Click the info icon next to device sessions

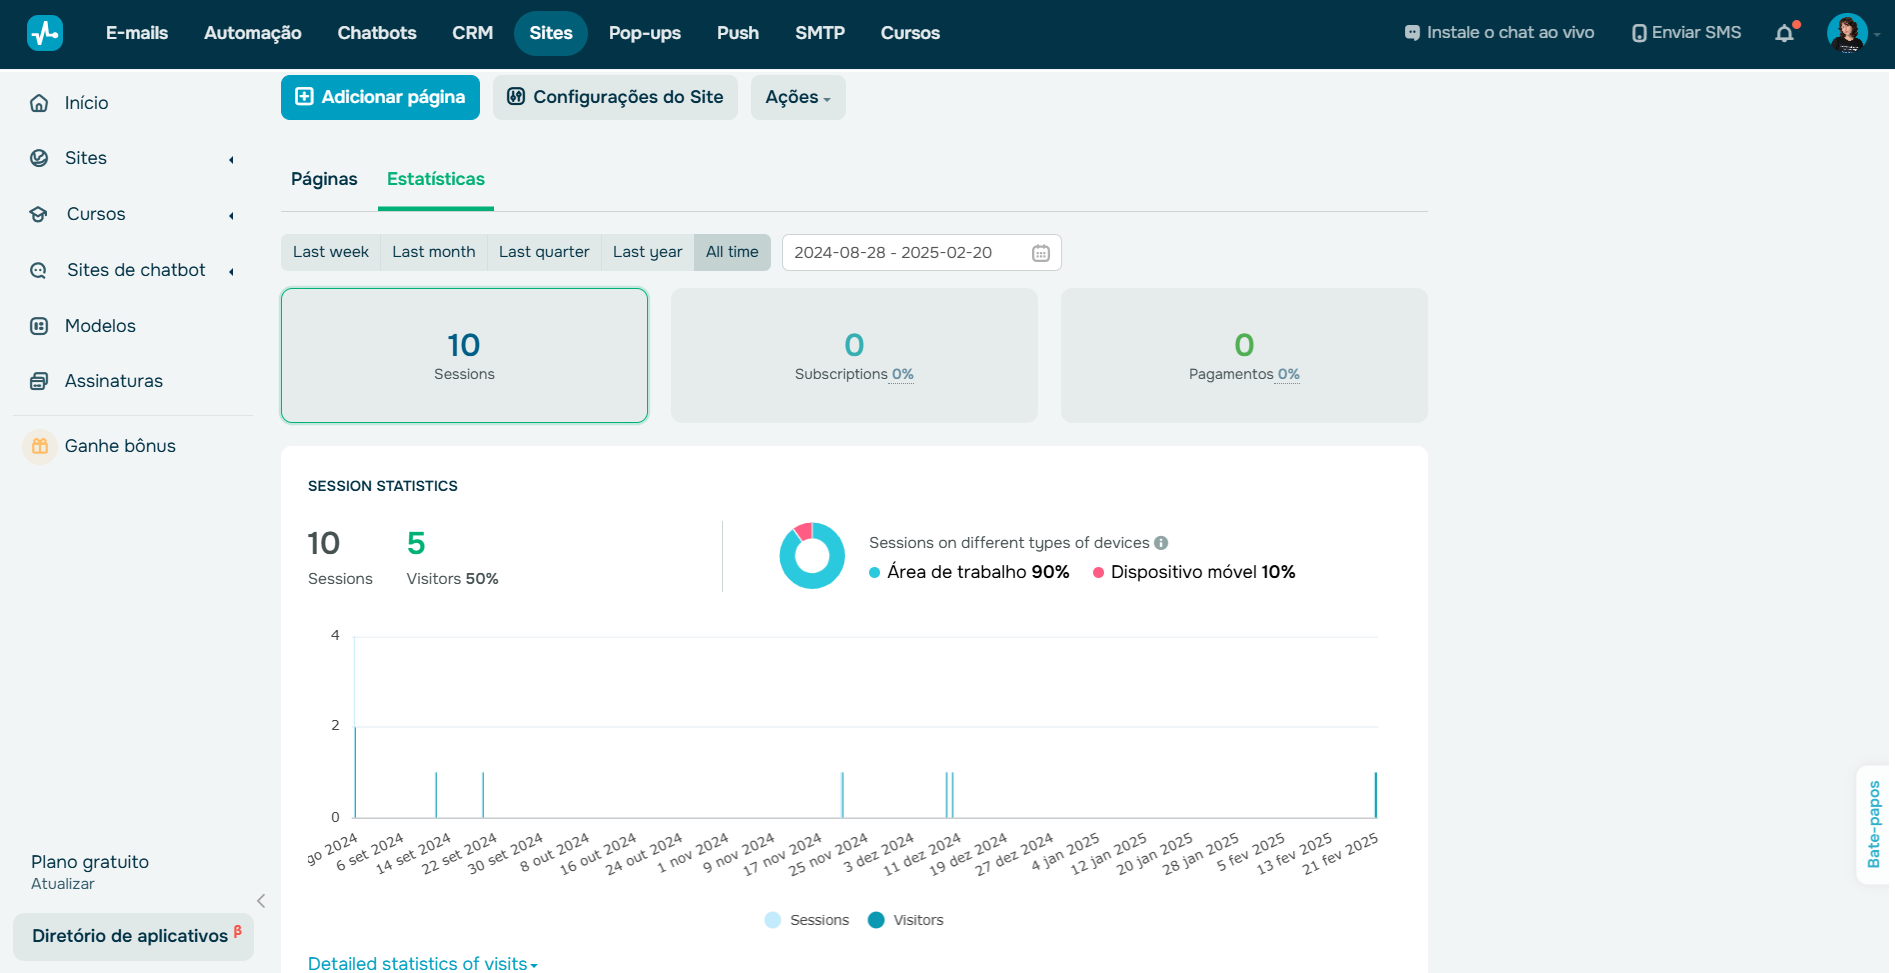coord(1161,542)
